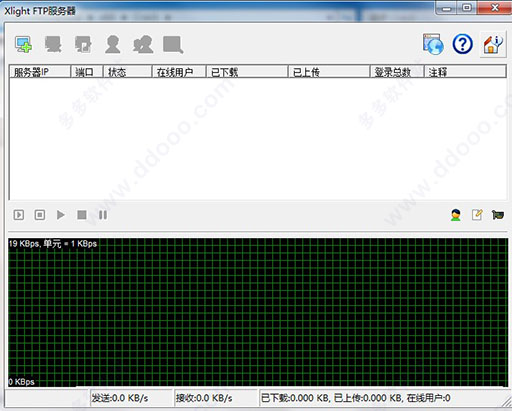
Task: Close the Xlight FTP window
Action: pos(495,8)
